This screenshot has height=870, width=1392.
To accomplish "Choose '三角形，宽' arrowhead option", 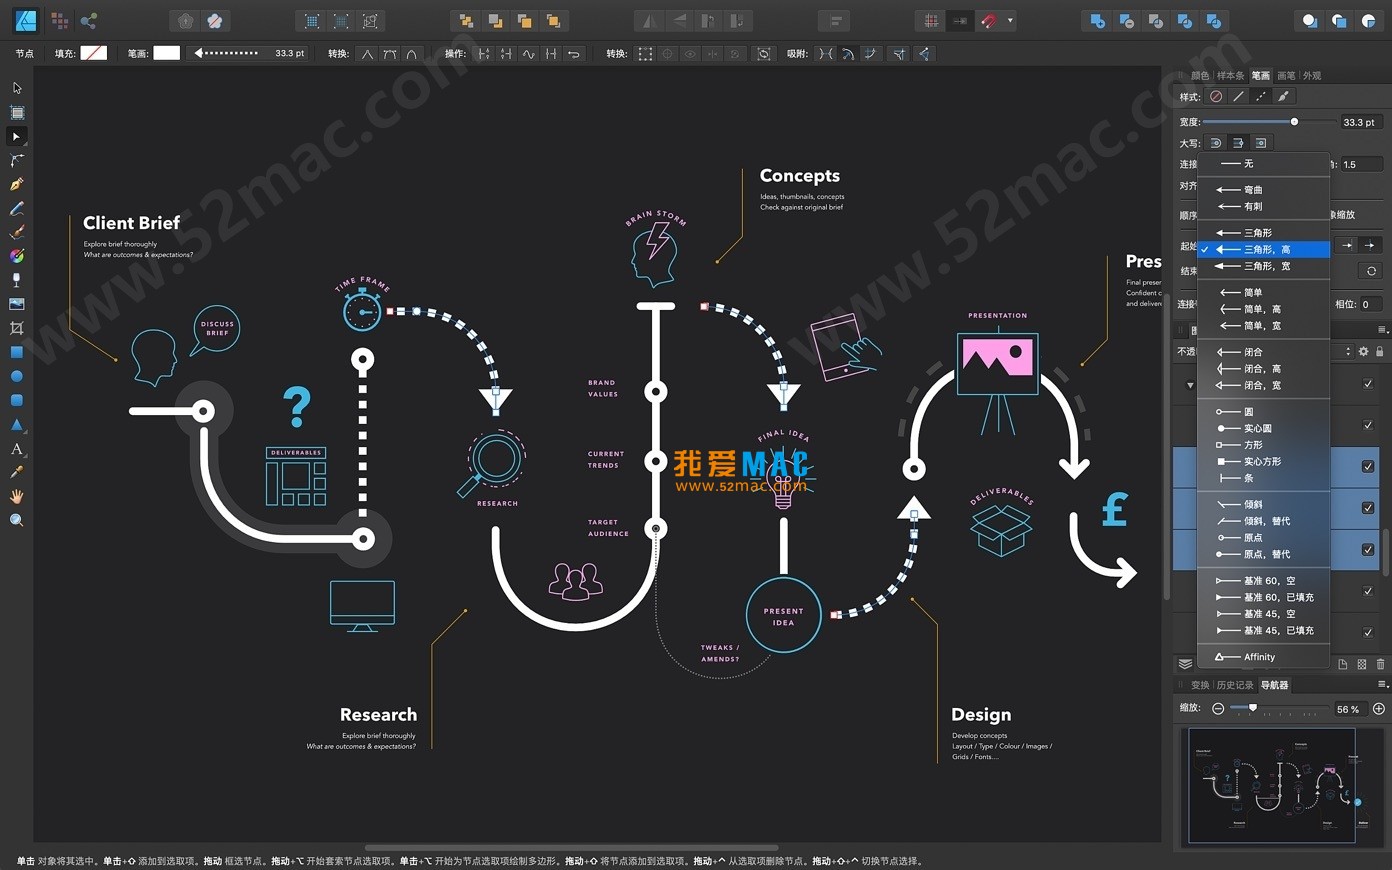I will [x=1264, y=266].
